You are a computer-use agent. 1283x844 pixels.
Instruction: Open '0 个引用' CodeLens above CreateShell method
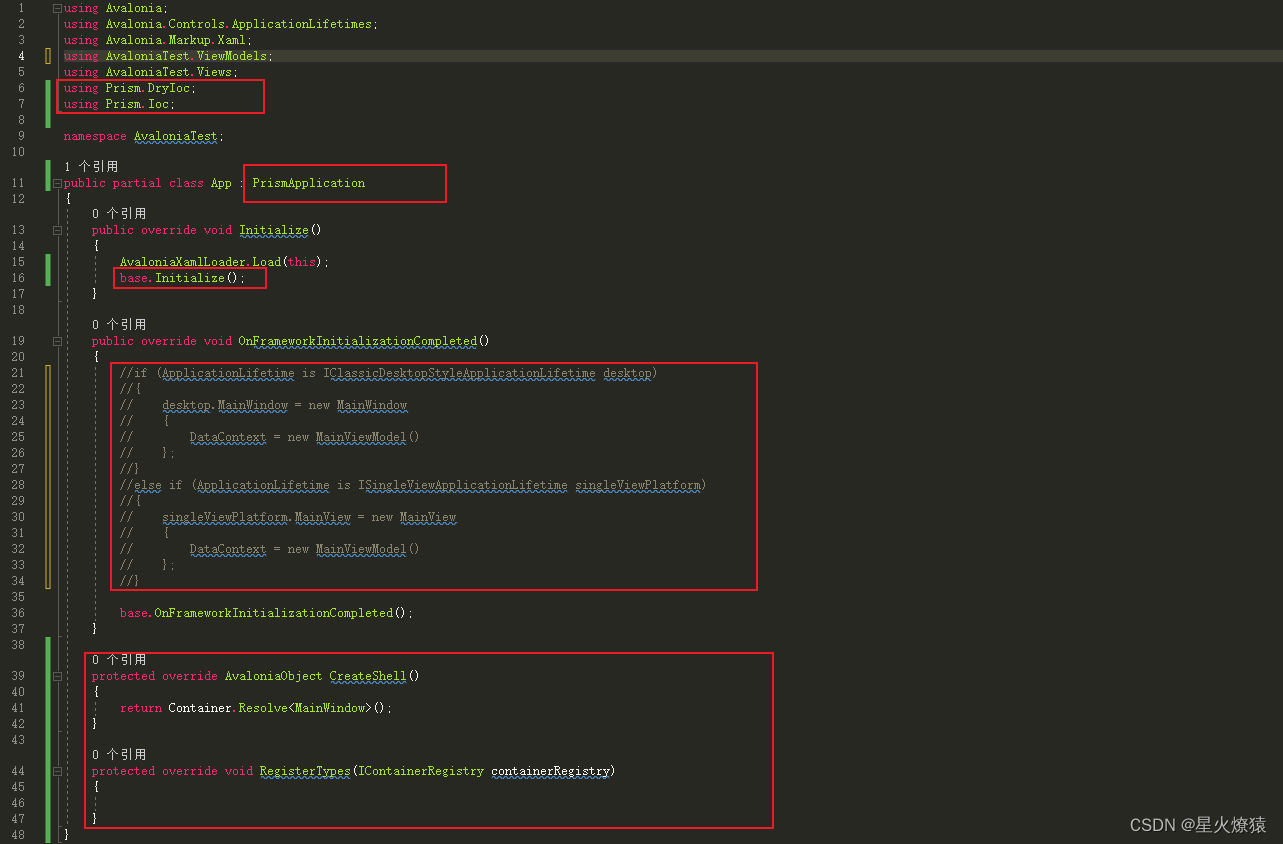[119, 660]
